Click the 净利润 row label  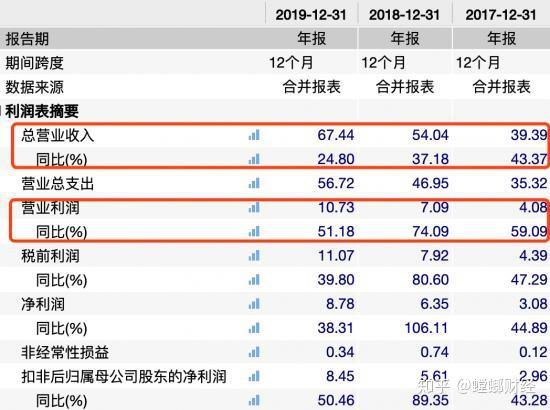point(43,304)
